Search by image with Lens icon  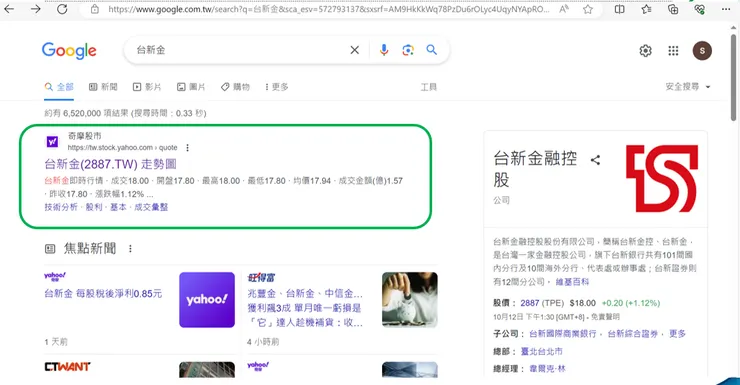coord(408,50)
